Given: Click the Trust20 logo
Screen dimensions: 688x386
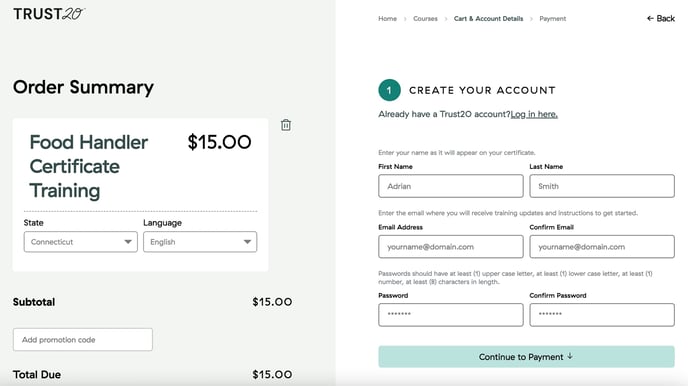Looking at the screenshot, I should point(49,14).
